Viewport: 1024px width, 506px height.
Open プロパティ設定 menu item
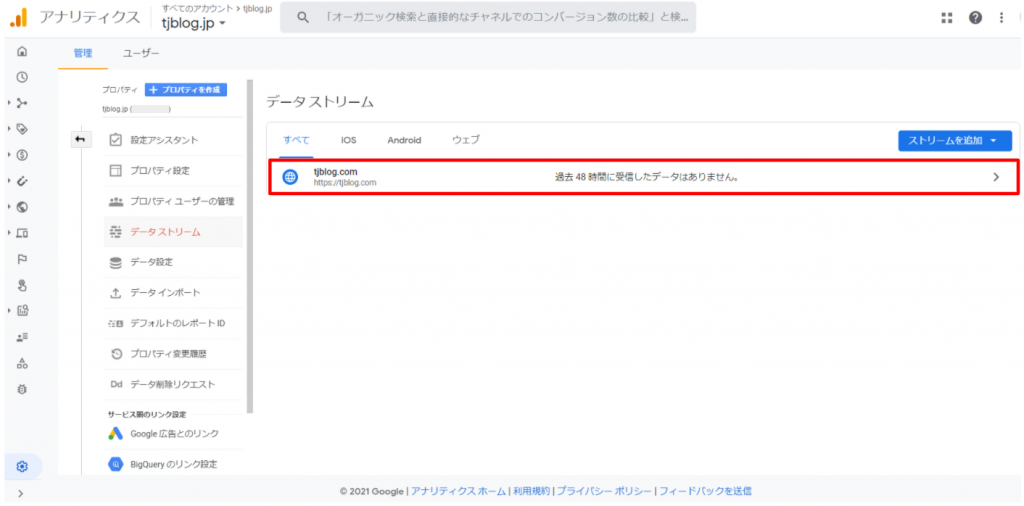click(x=173, y=170)
